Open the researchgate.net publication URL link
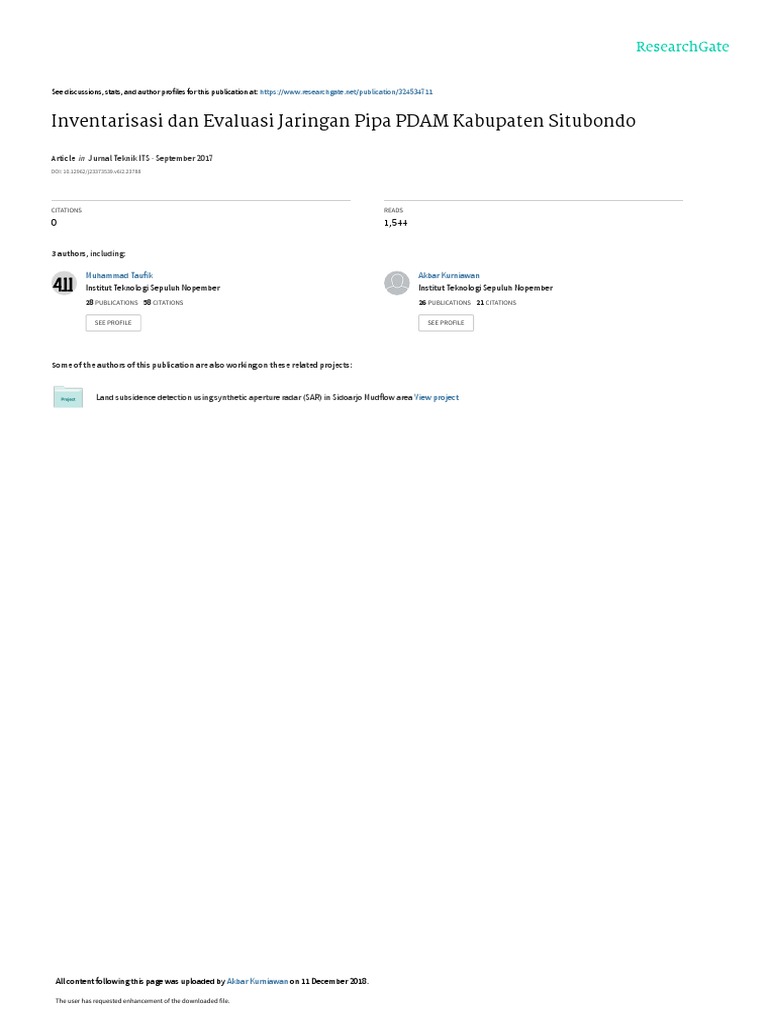This screenshot has height=1024, width=768. 346,92
